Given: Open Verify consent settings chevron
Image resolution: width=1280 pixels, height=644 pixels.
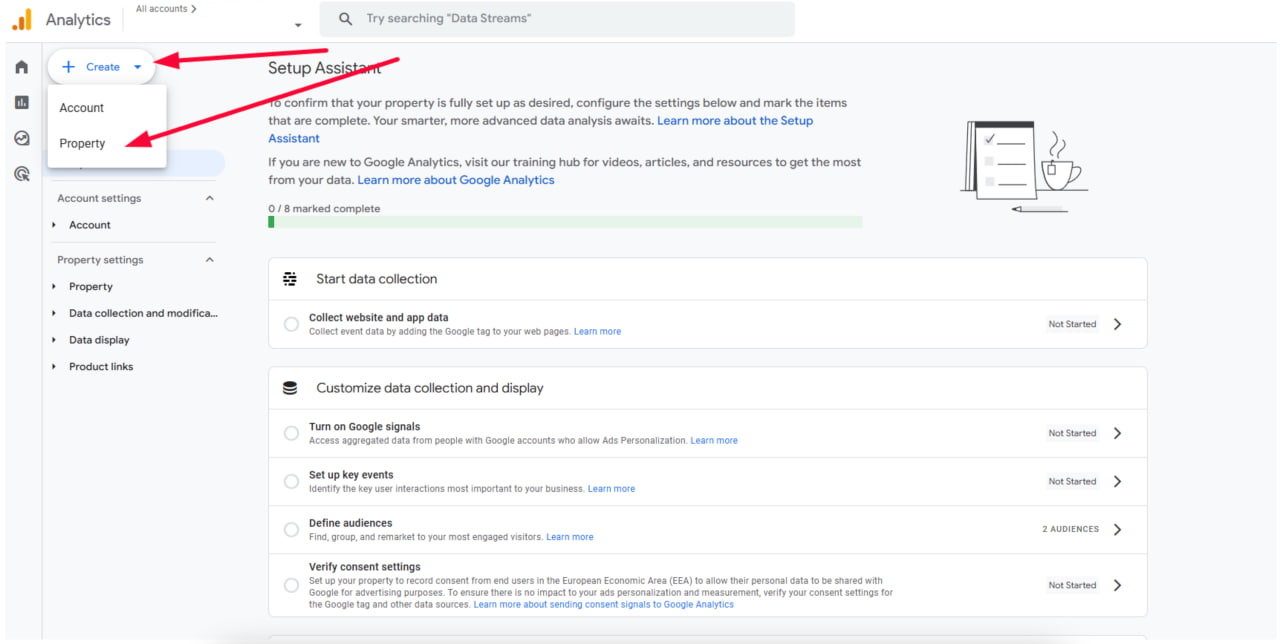Looking at the screenshot, I should tap(1117, 585).
